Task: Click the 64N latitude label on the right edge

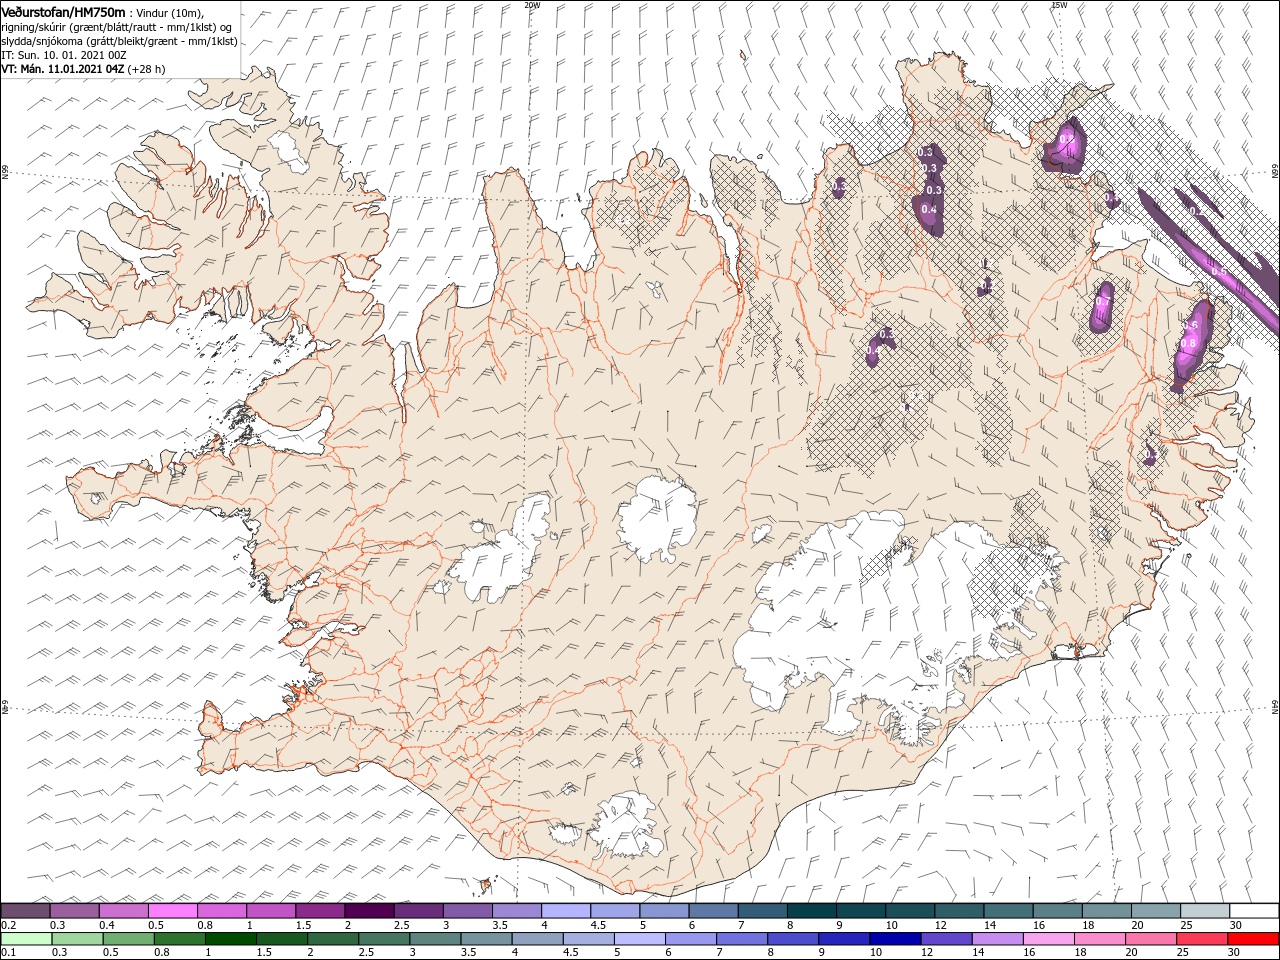Action: click(1275, 706)
